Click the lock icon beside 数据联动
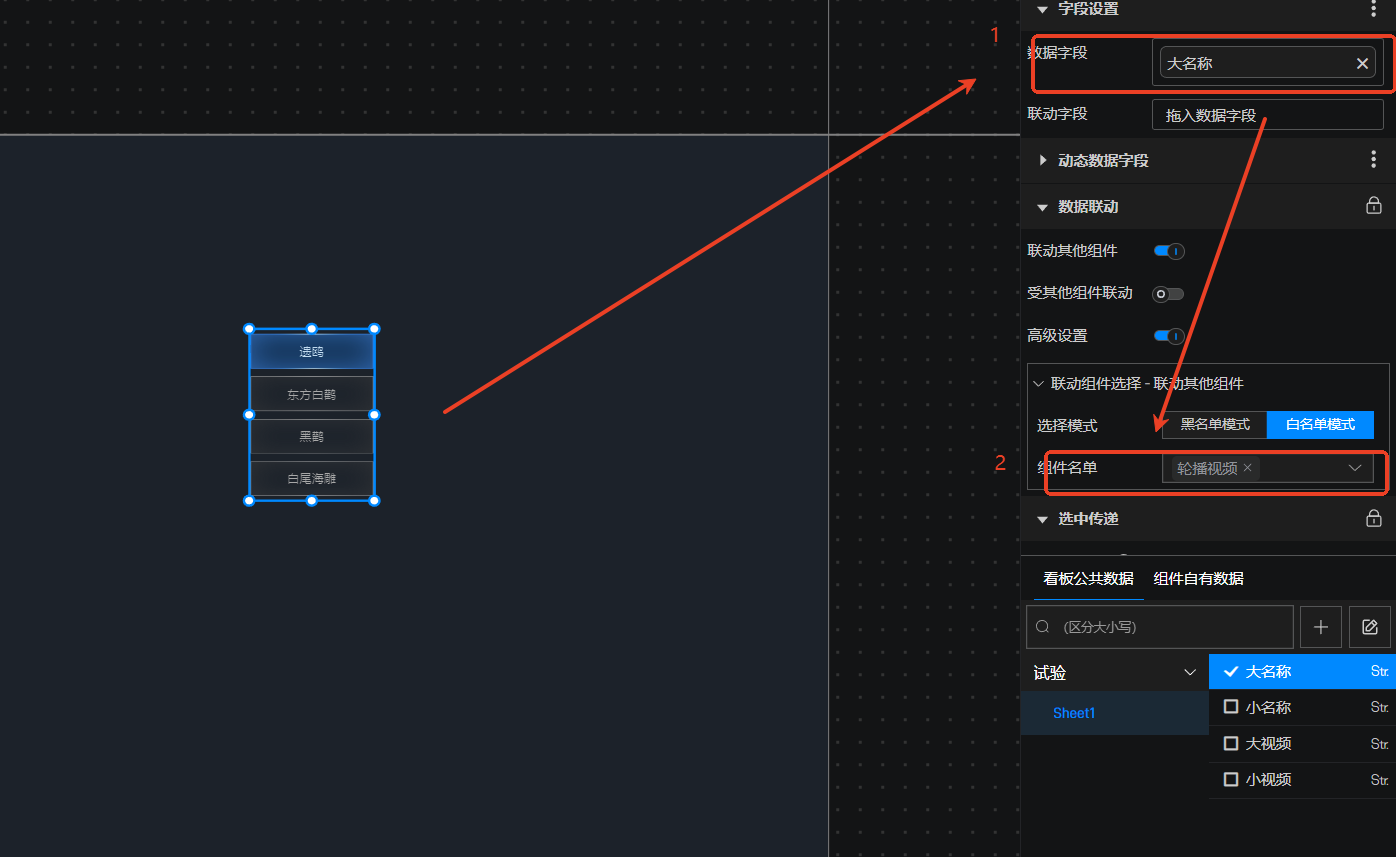The image size is (1396, 857). 1373,206
